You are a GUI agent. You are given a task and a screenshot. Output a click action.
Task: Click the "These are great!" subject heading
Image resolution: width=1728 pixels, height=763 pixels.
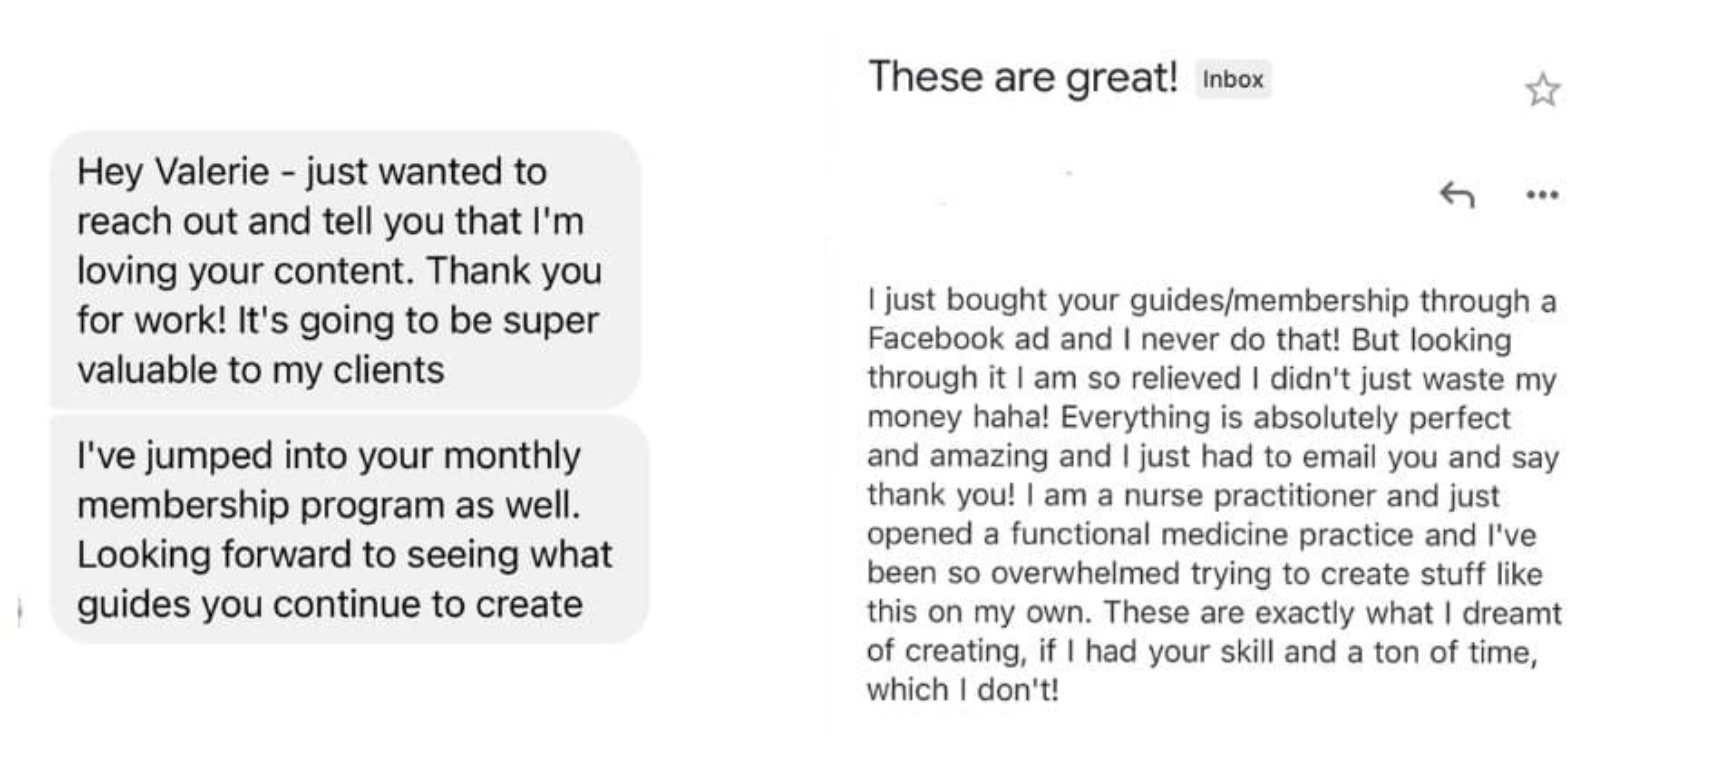click(x=1022, y=77)
